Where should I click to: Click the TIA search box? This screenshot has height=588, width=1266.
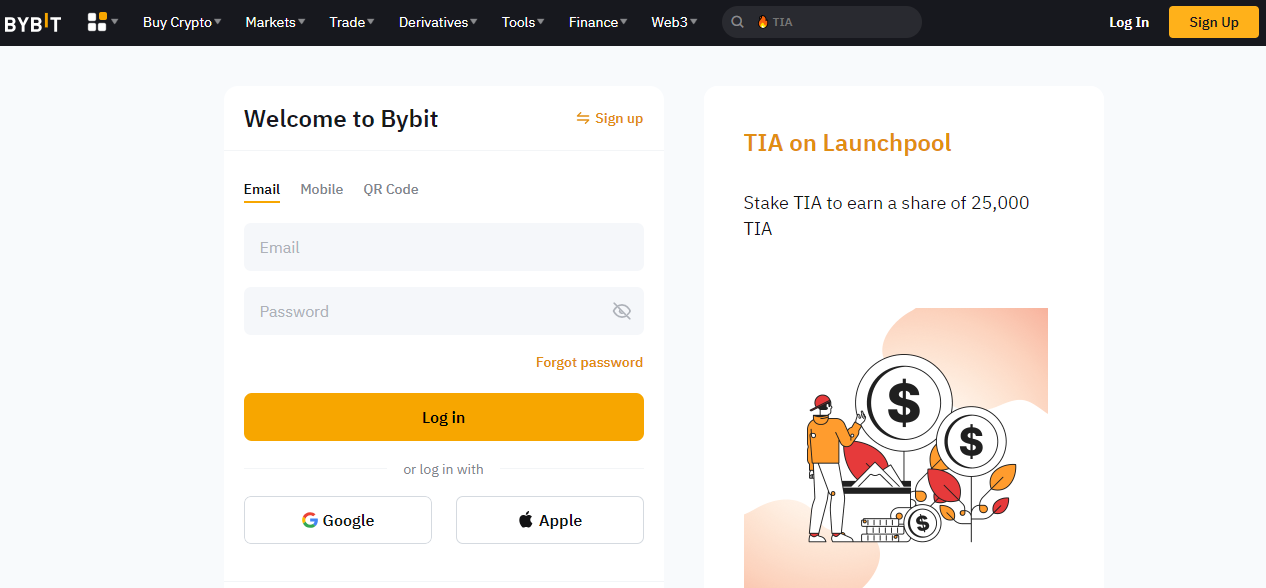(x=822, y=22)
